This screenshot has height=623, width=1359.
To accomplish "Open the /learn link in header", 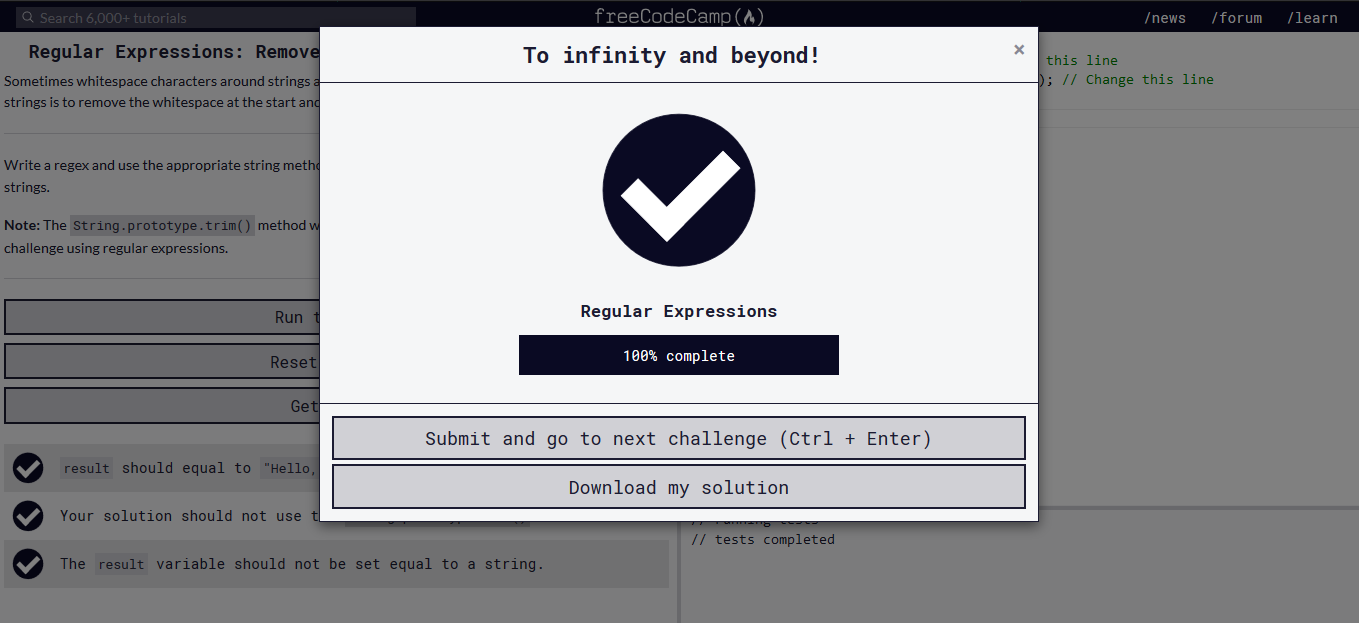I will (1312, 18).
